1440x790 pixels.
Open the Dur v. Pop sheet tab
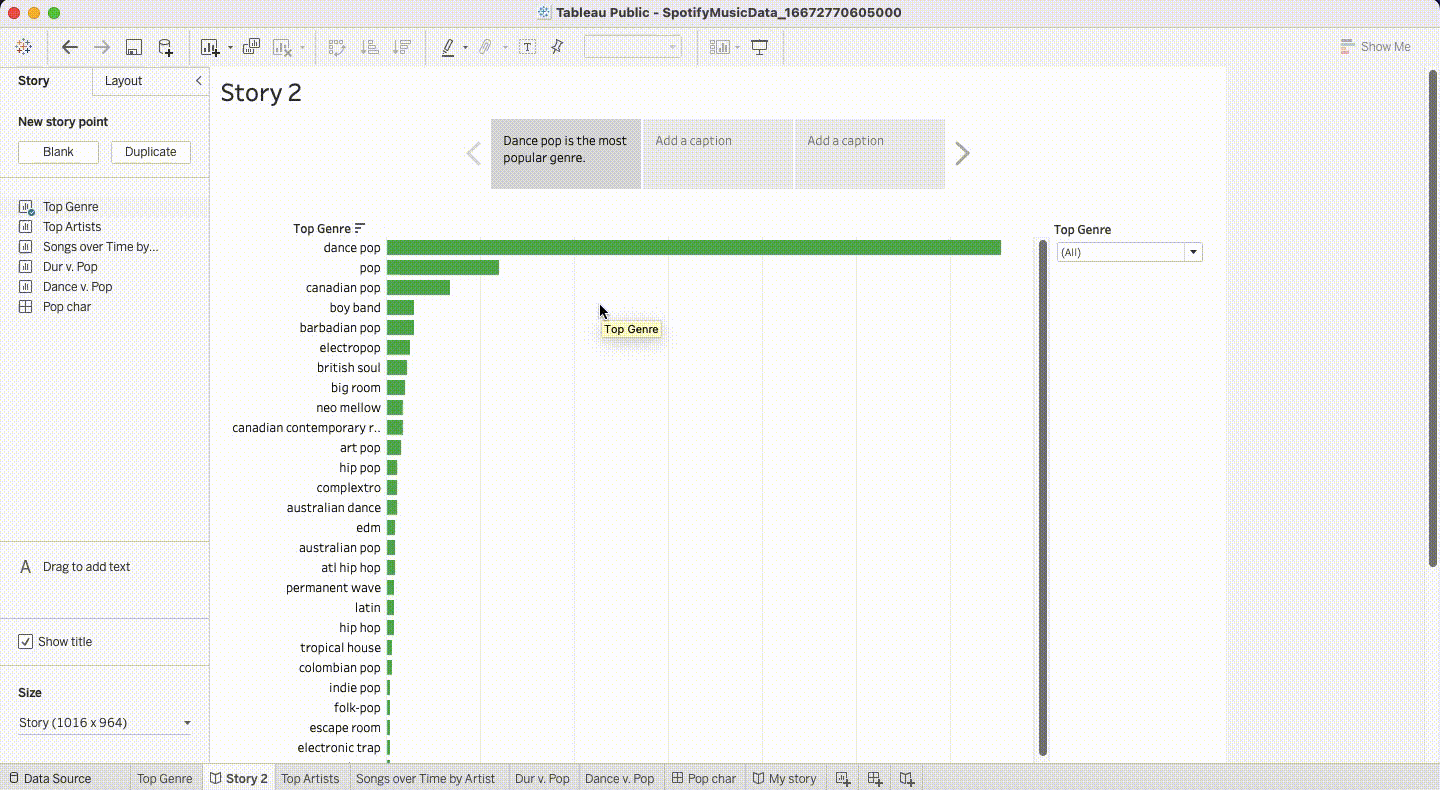pyautogui.click(x=542, y=779)
